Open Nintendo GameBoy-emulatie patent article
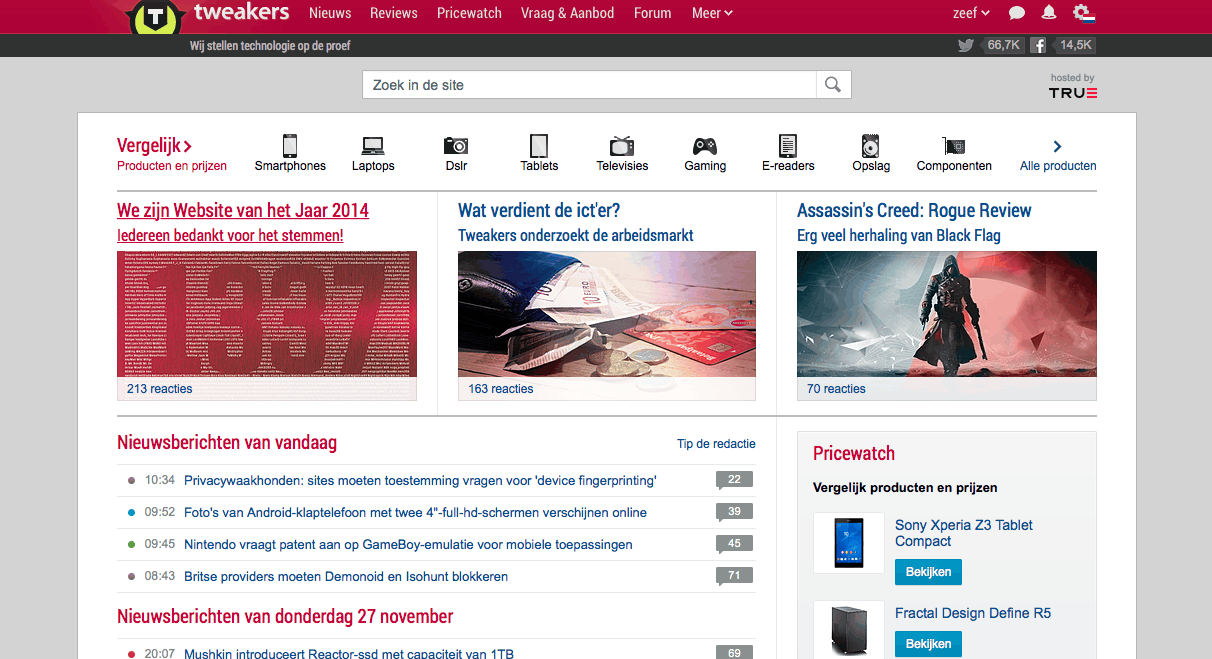 point(408,545)
